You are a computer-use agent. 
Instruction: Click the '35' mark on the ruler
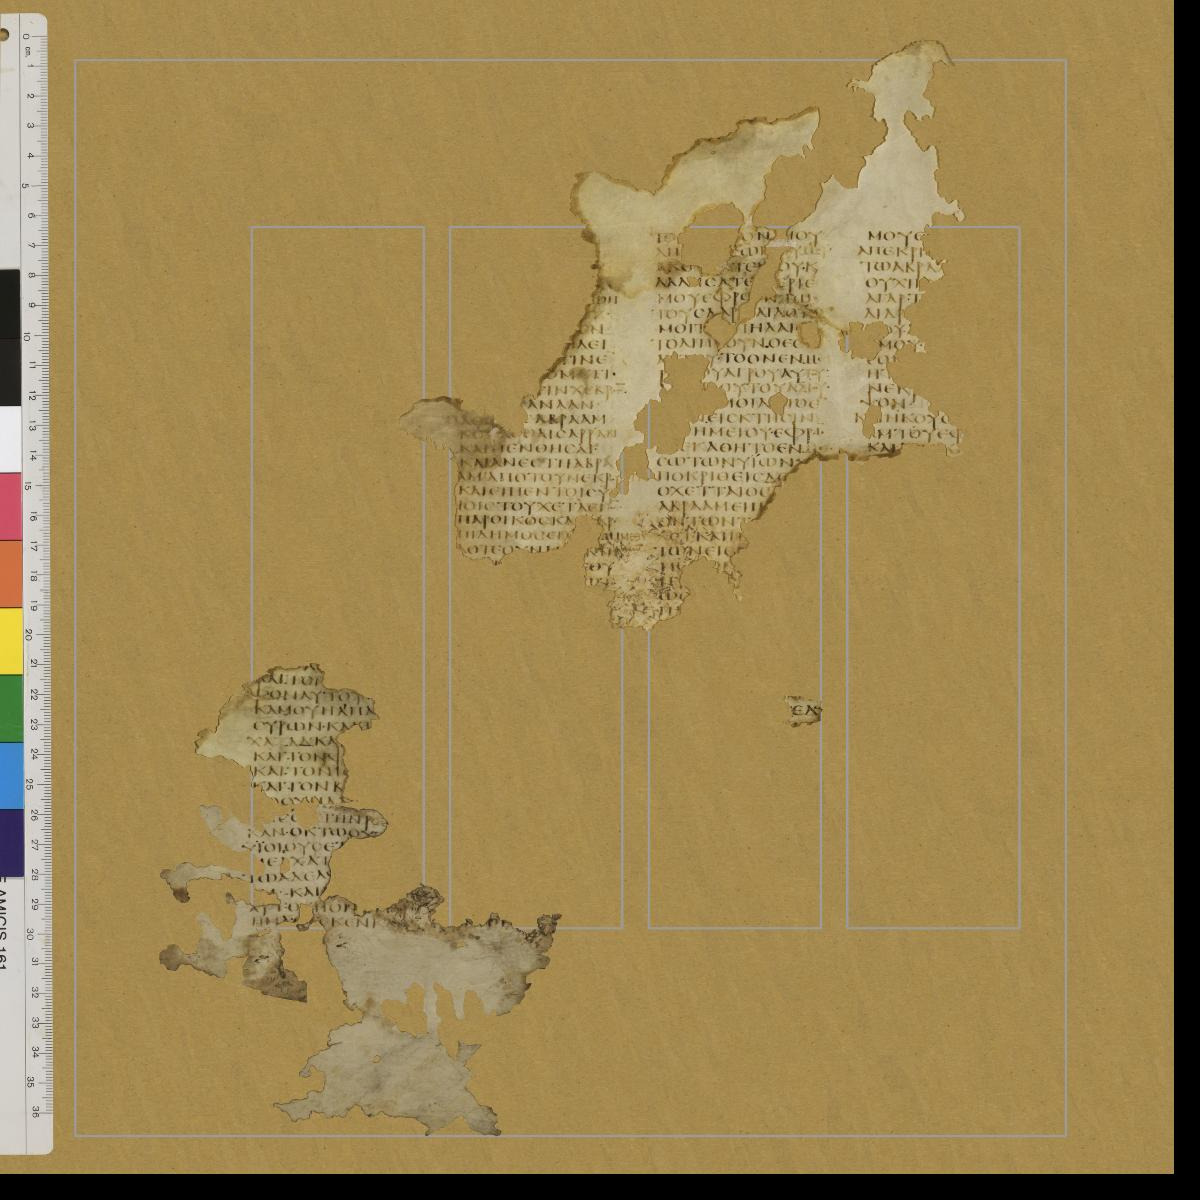32,1082
